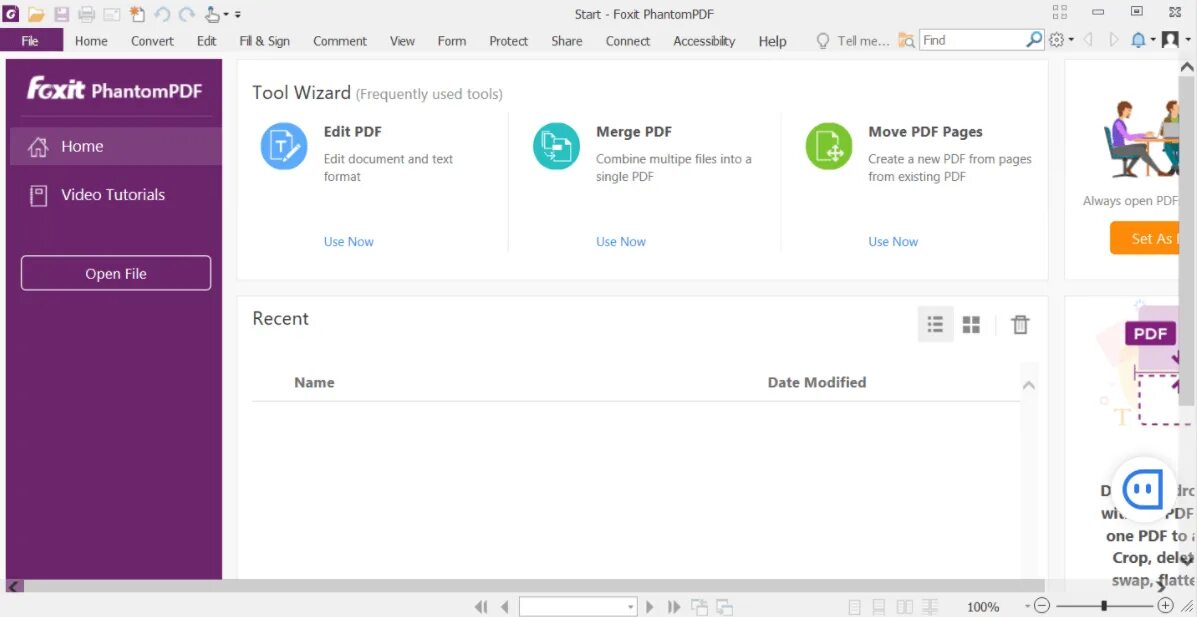1197x617 pixels.
Task: Click the magnifier search icon in Find box
Action: point(1034,39)
